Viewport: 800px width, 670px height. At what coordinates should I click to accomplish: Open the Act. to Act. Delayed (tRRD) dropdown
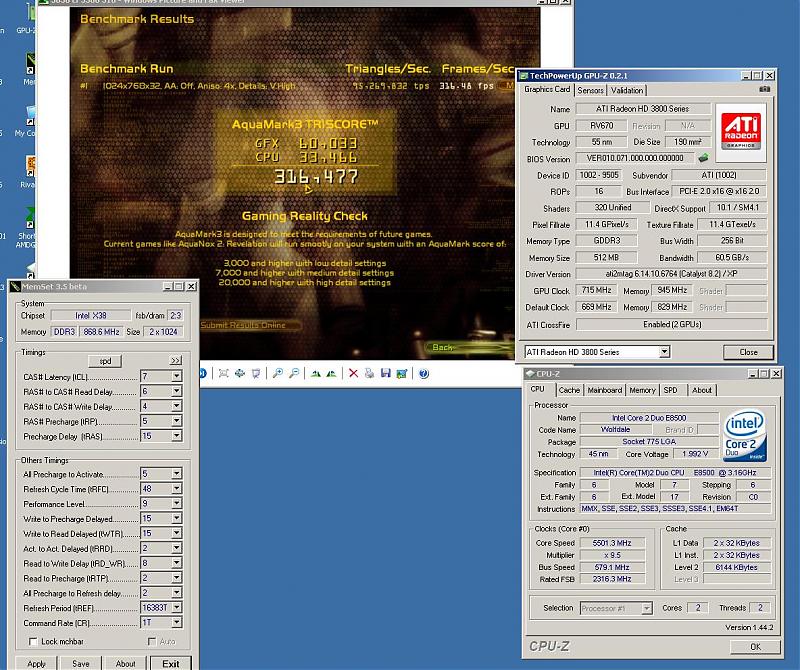[177, 548]
